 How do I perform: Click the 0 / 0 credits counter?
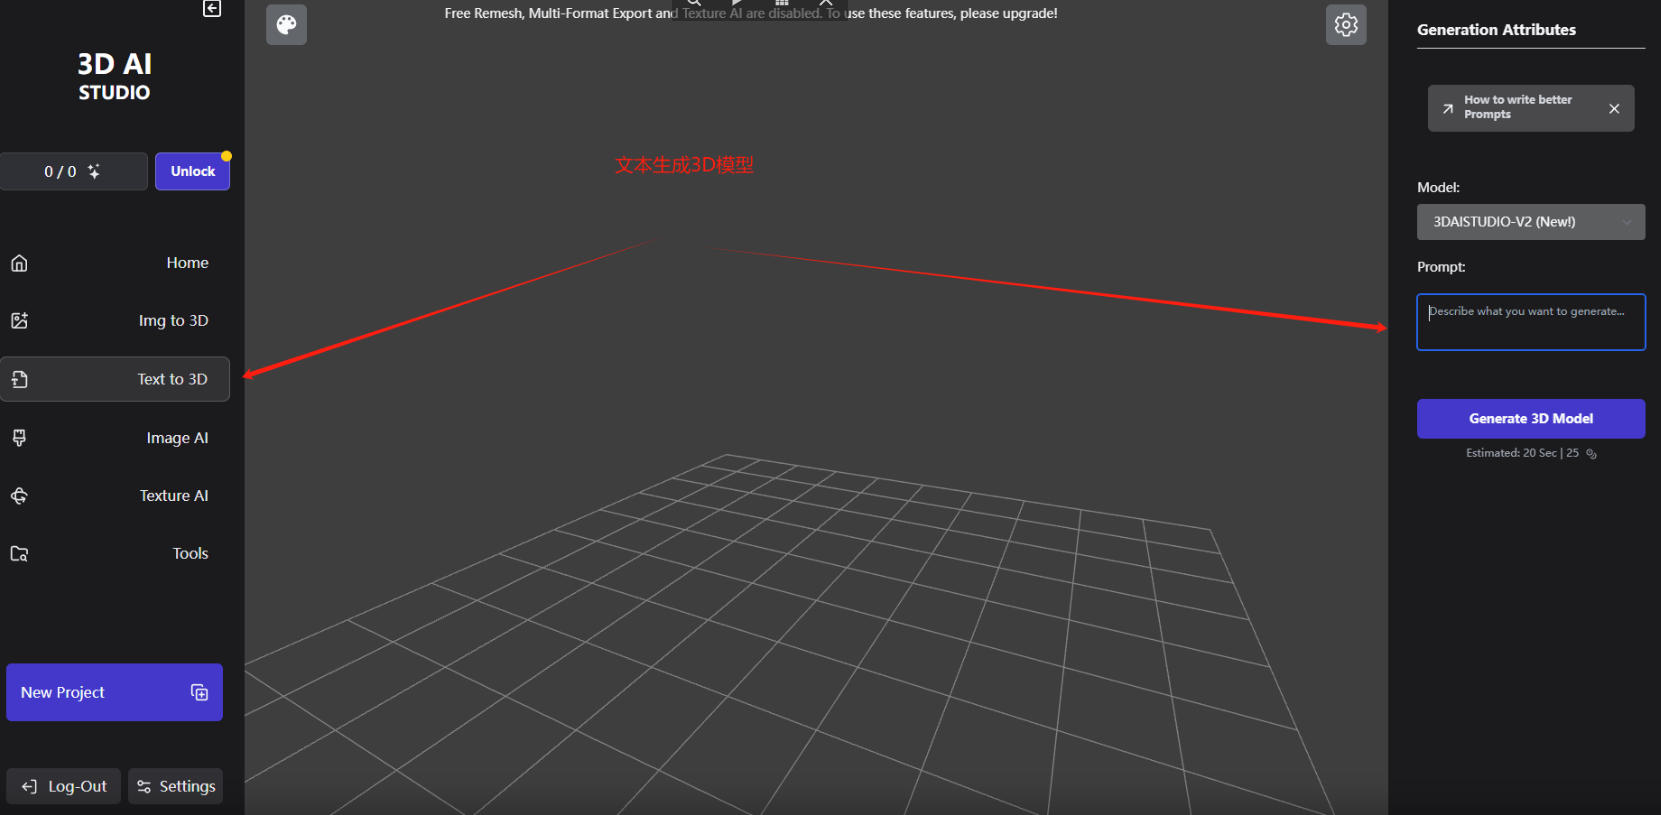(73, 171)
